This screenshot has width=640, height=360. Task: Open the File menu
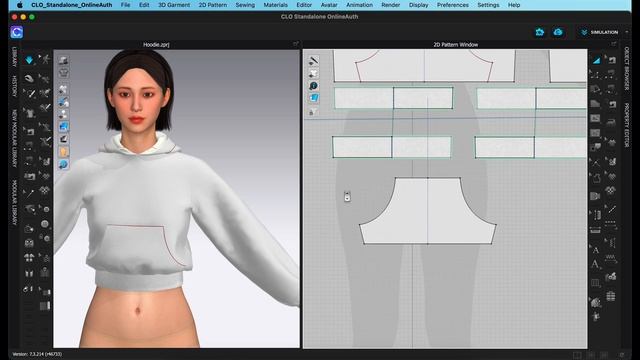[125, 5]
